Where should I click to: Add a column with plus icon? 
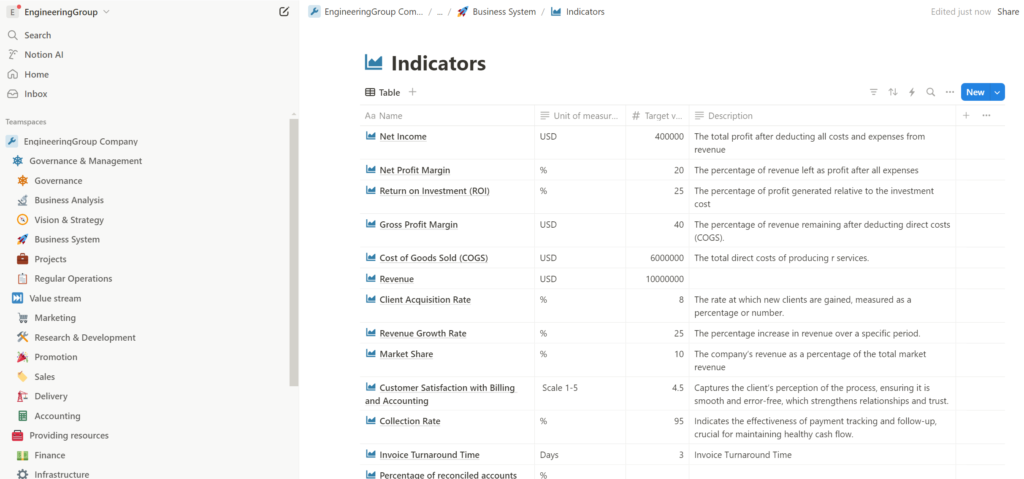966,116
